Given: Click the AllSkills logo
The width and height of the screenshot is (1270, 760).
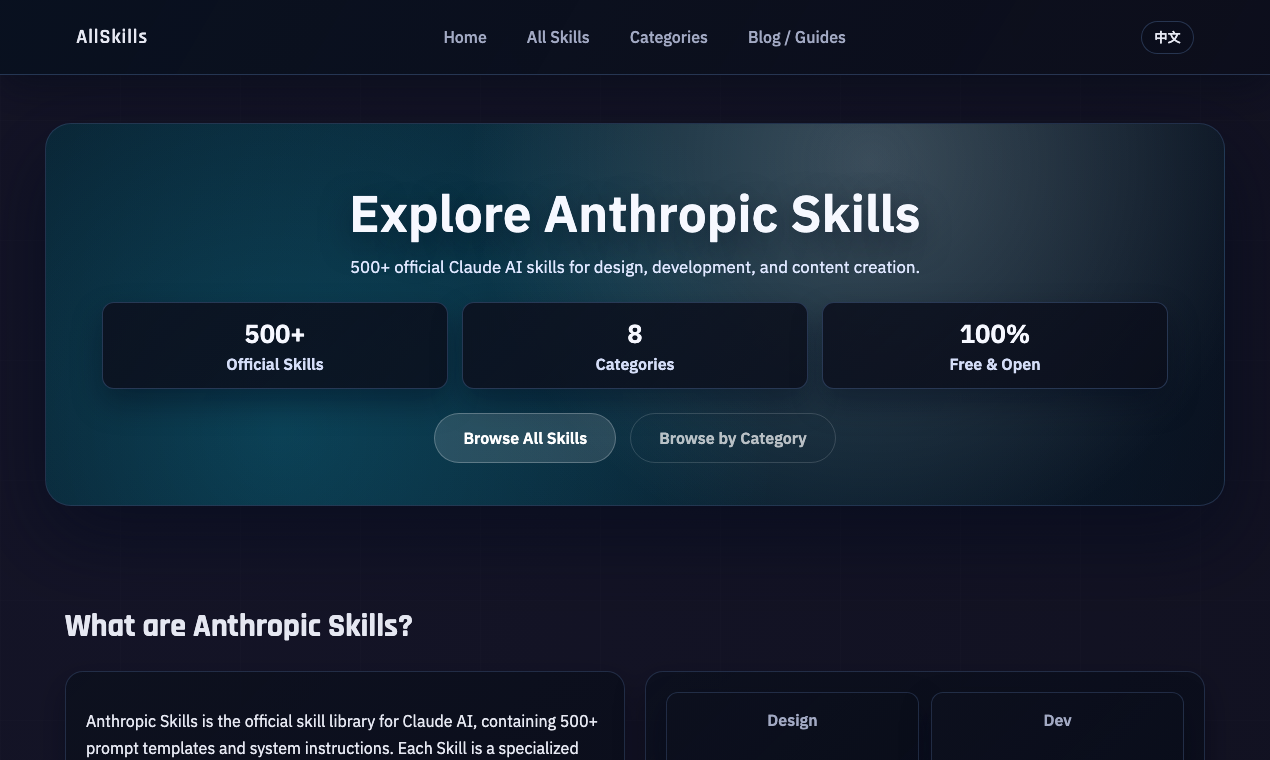Looking at the screenshot, I should 111,37.
